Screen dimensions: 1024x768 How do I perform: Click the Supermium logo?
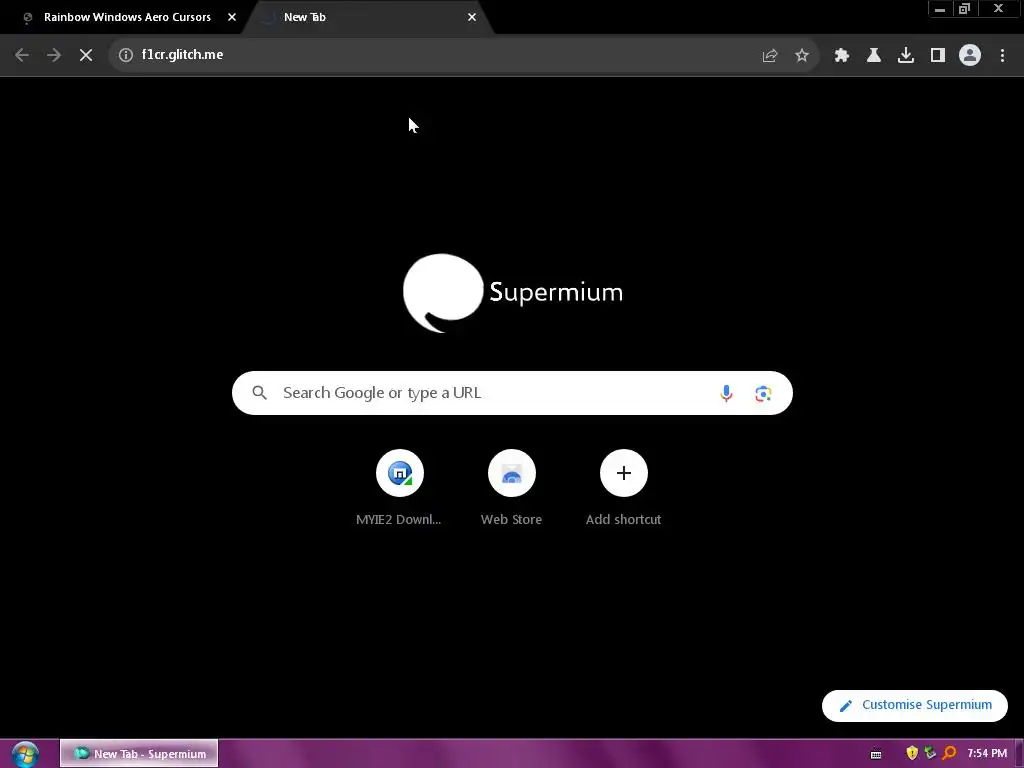coord(513,293)
